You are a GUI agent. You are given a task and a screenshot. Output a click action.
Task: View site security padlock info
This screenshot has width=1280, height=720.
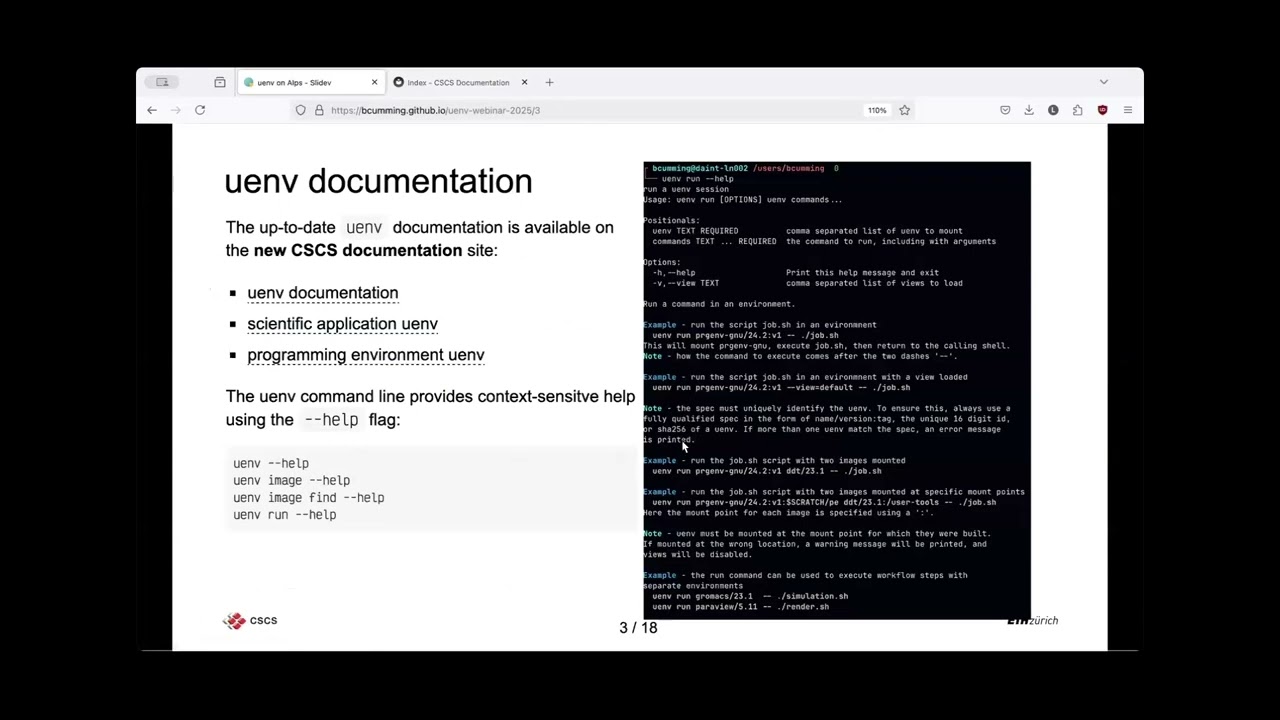click(319, 110)
